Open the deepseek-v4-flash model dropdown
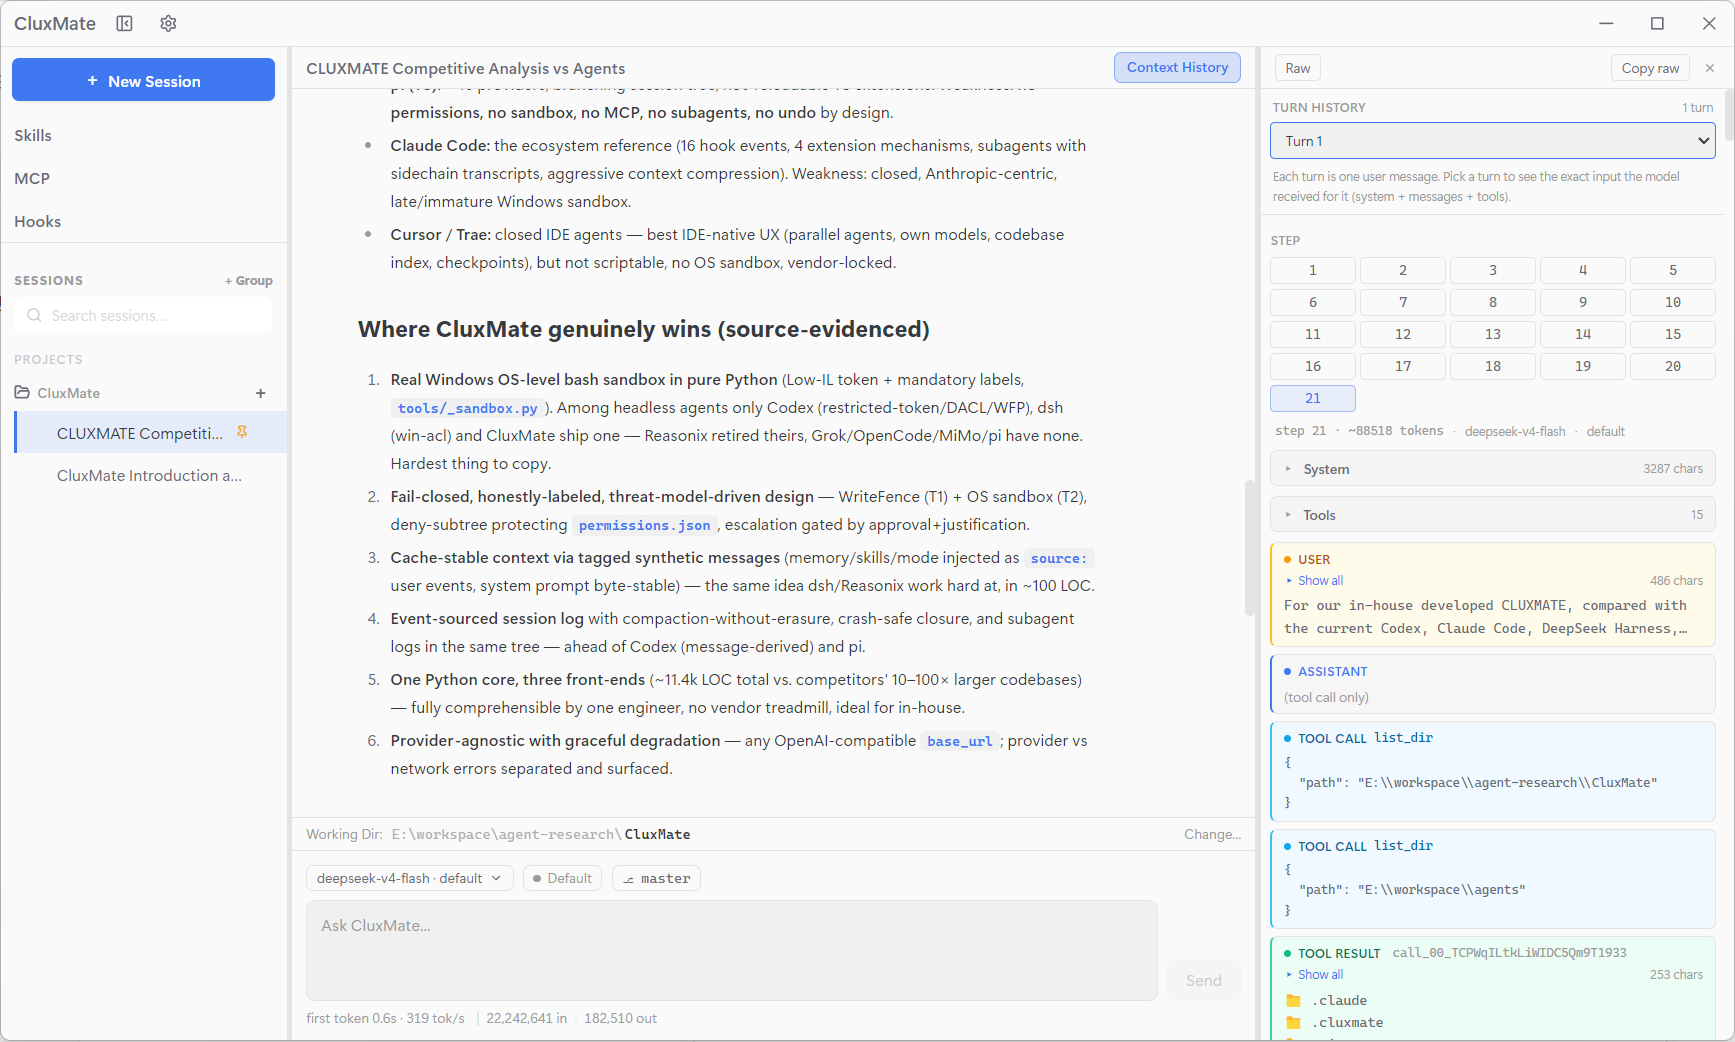 (x=409, y=878)
